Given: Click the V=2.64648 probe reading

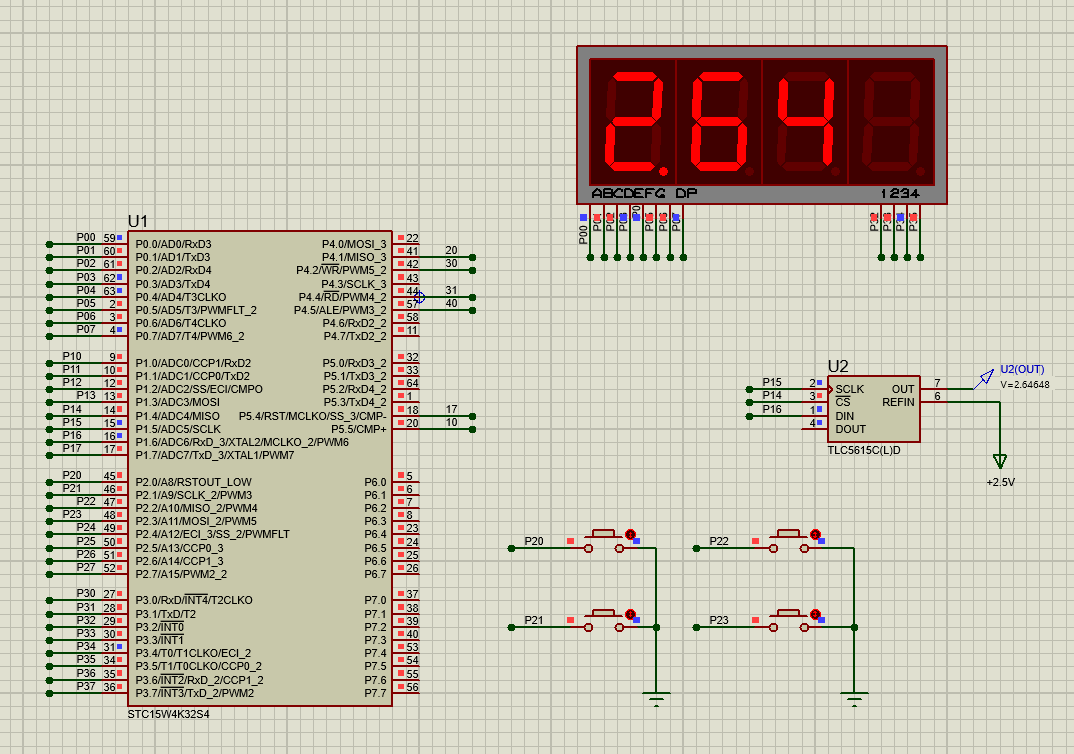Looking at the screenshot, I should click(1025, 385).
